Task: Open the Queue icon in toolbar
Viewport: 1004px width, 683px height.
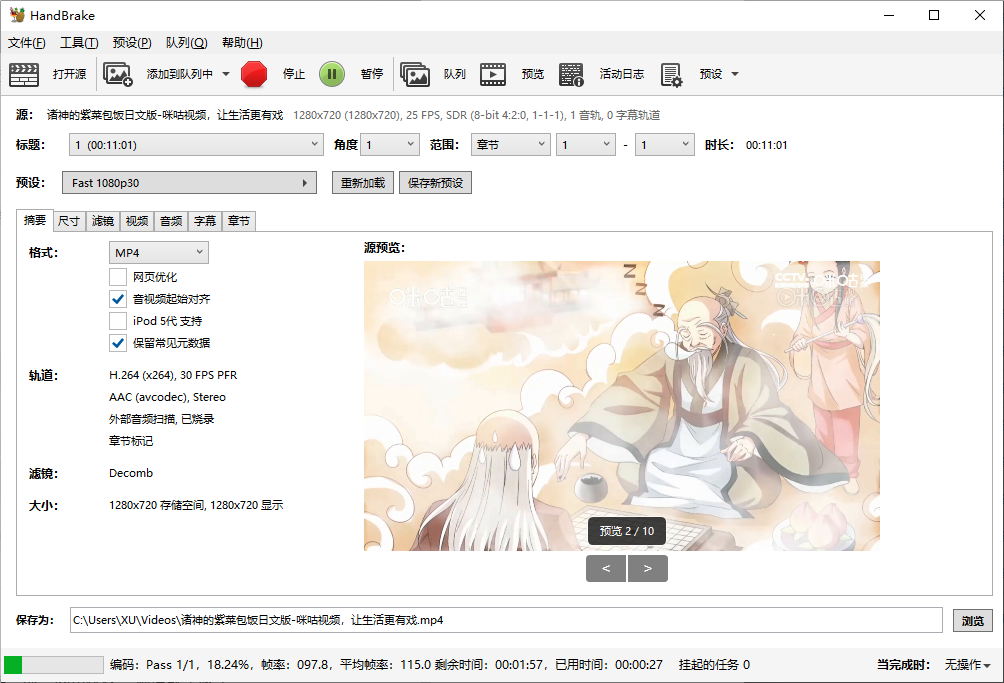Action: click(x=415, y=74)
